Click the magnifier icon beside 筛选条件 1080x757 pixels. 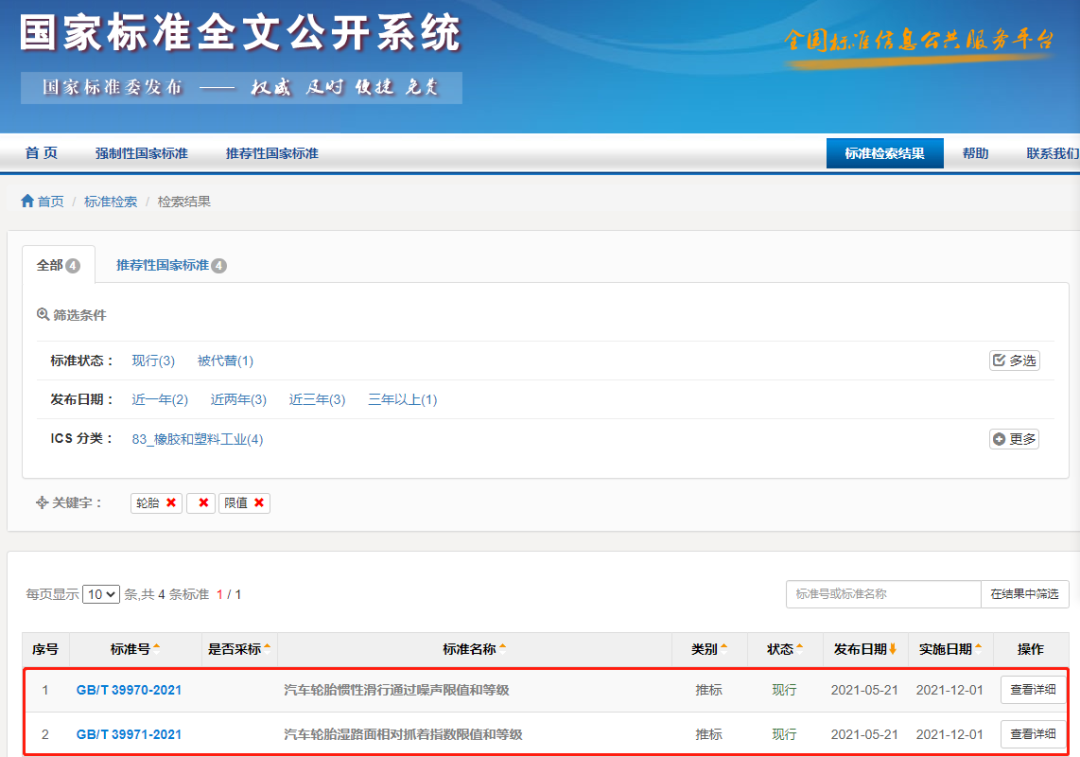click(43, 315)
